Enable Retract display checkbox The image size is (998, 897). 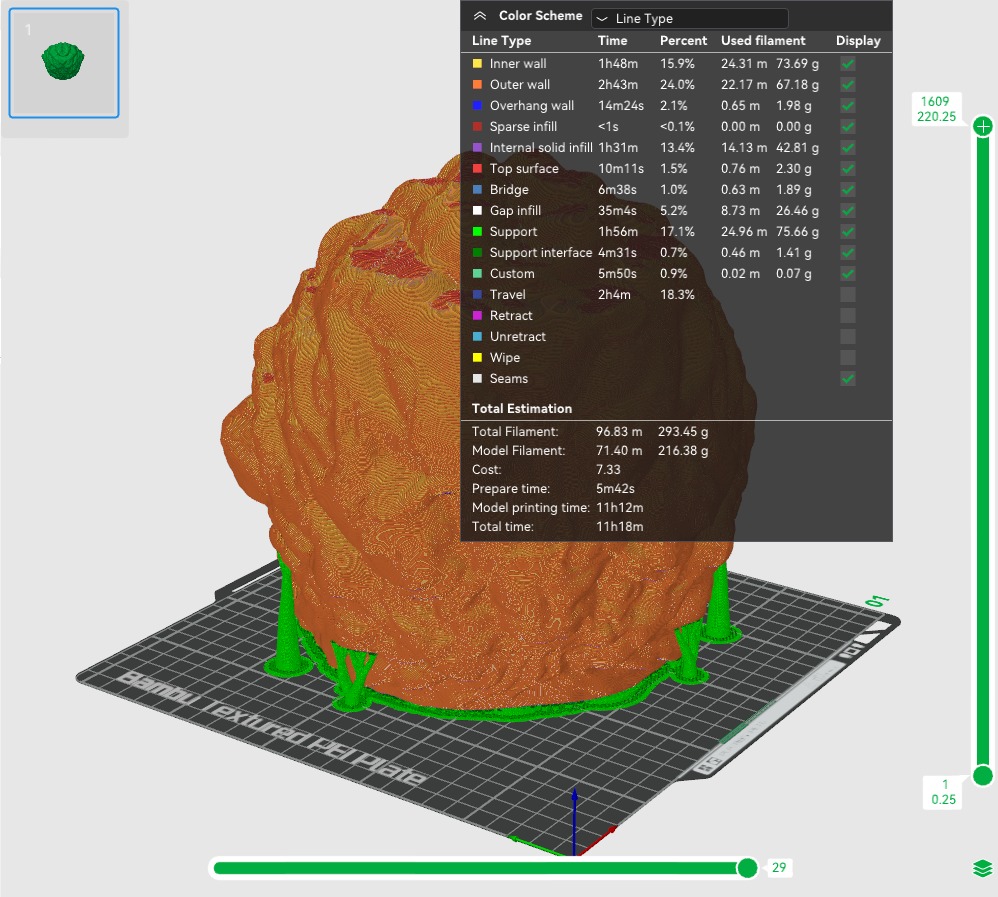847,316
